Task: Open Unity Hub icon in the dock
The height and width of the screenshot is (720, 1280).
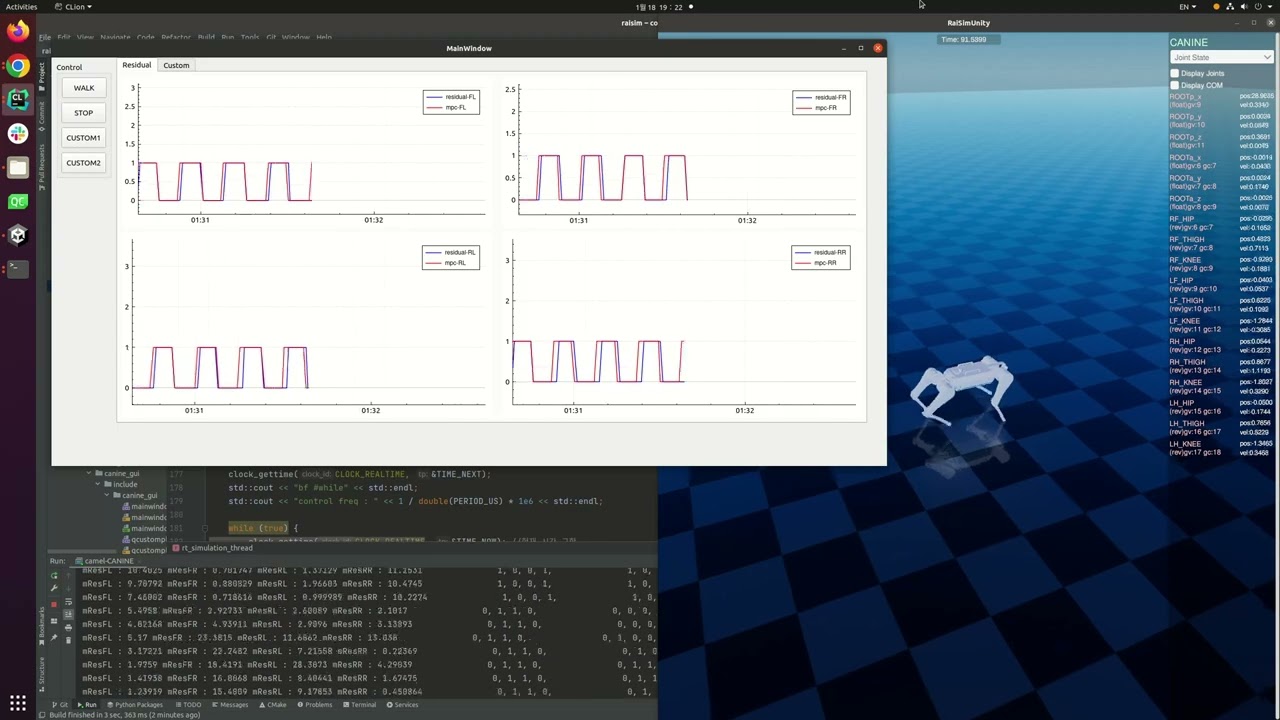Action: [17, 235]
